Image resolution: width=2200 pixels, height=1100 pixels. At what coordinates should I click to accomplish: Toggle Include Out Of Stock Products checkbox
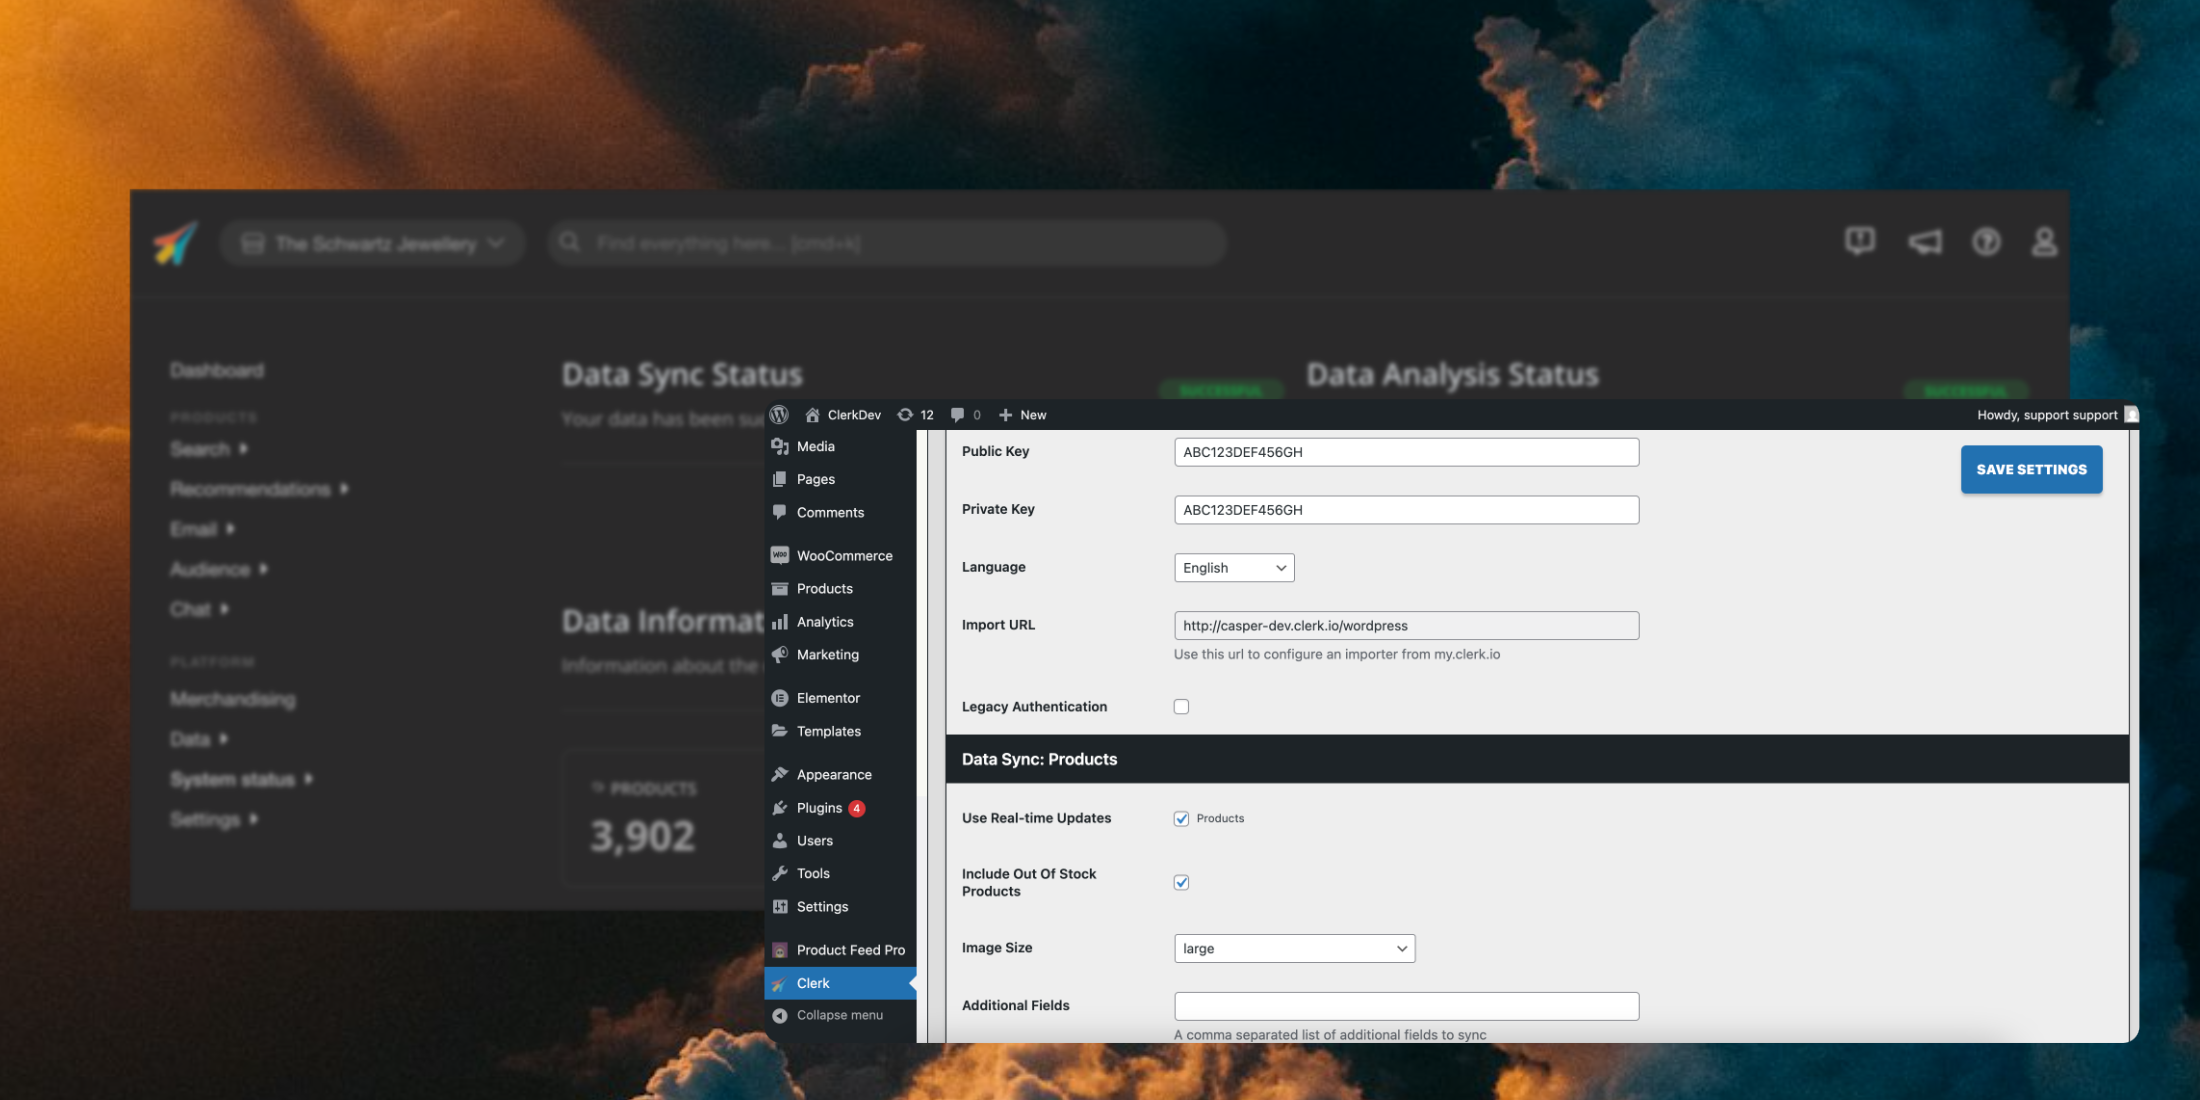(x=1181, y=883)
